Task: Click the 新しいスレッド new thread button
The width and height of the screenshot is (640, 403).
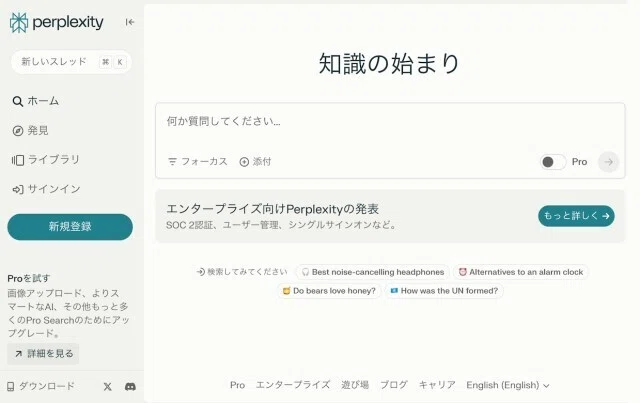Action: (x=71, y=62)
